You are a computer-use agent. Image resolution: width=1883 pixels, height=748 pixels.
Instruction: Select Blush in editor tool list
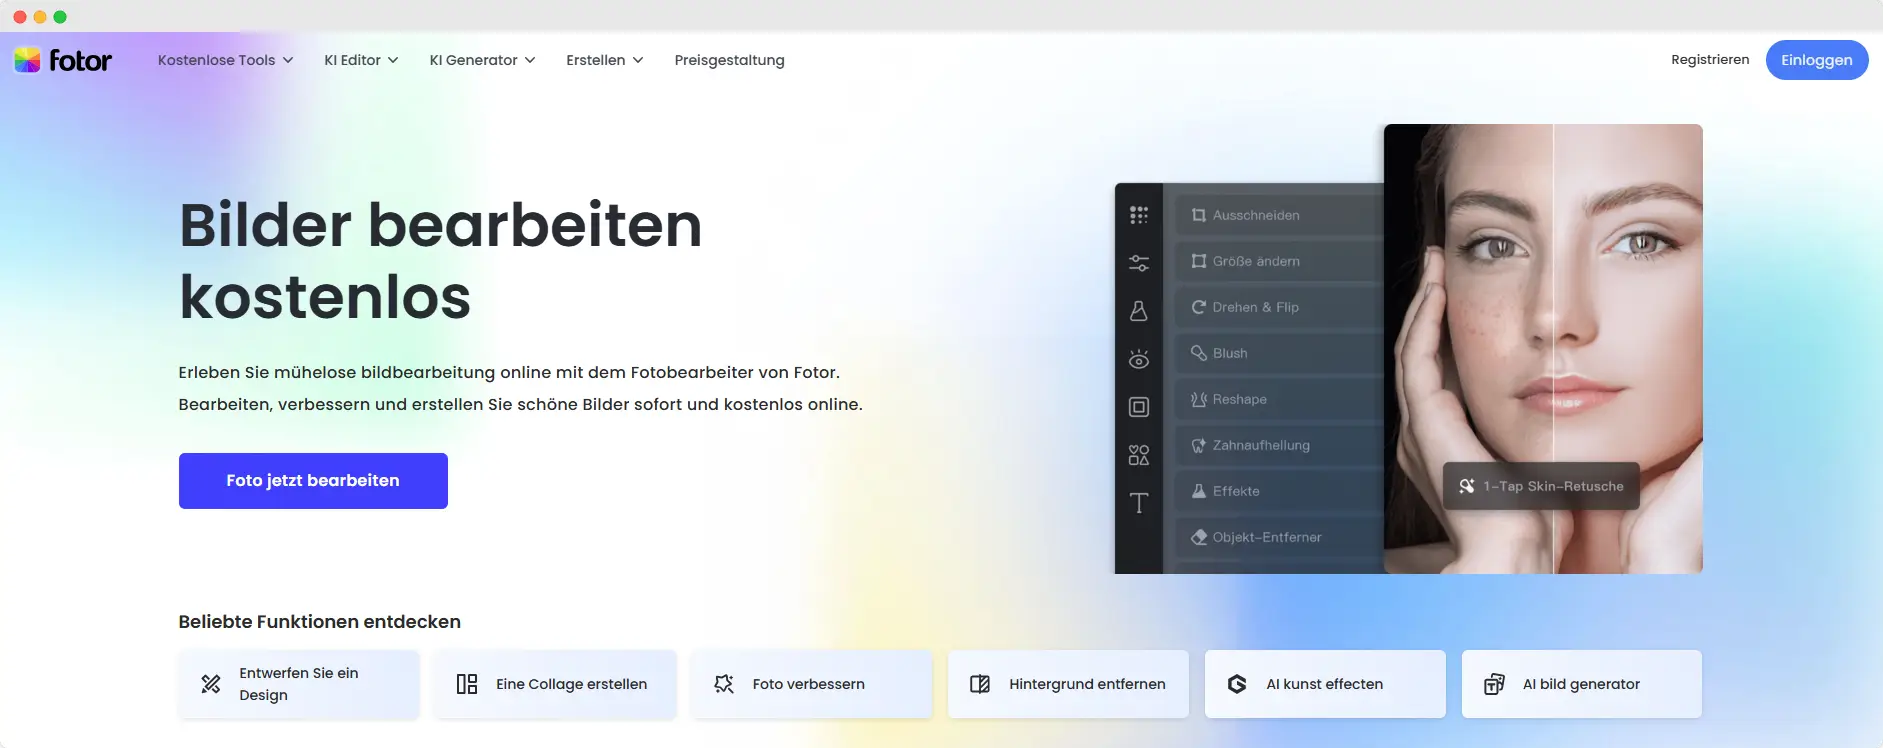[x=1280, y=353]
